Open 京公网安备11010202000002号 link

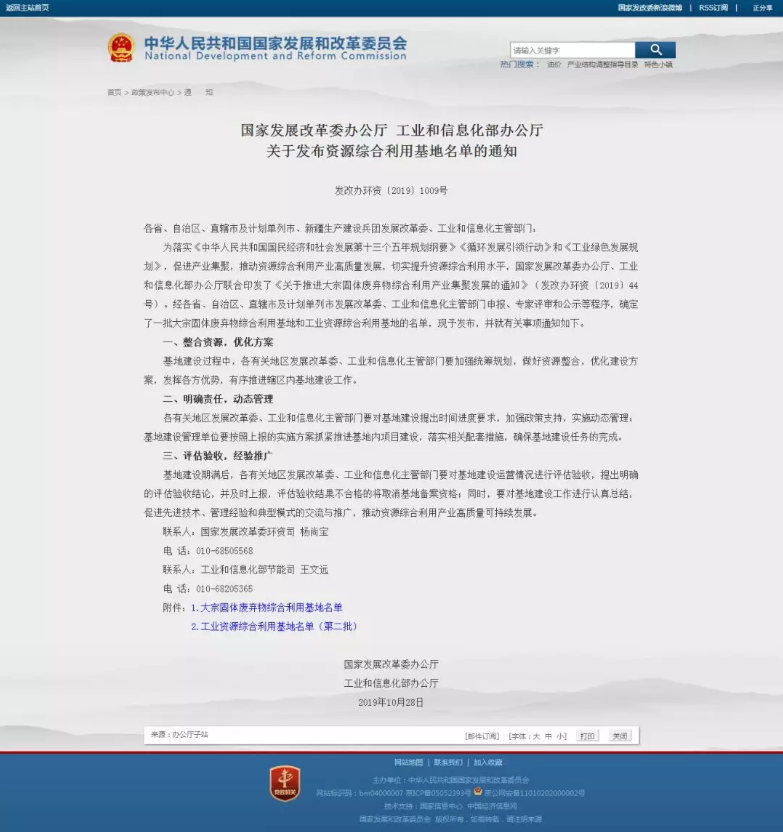[x=534, y=793]
